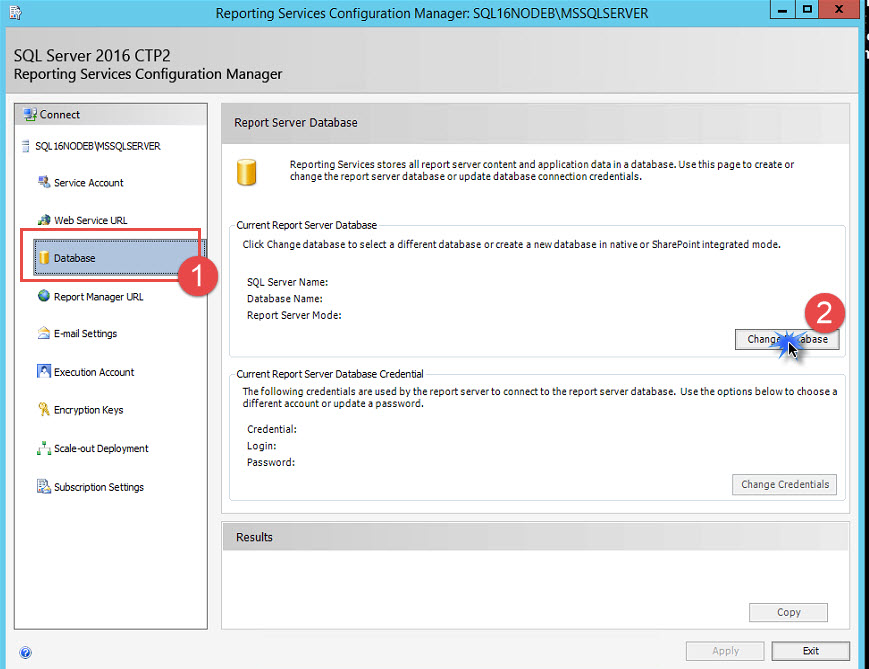The width and height of the screenshot is (869, 669).
Task: Click the Database Name label
Action: pyautogui.click(x=284, y=299)
